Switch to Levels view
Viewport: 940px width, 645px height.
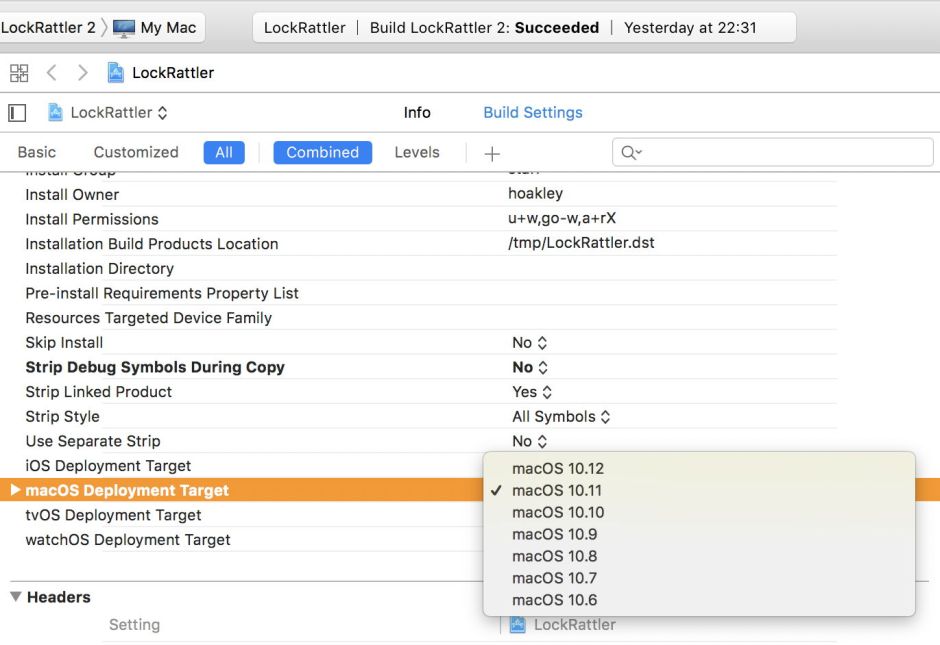(x=417, y=153)
